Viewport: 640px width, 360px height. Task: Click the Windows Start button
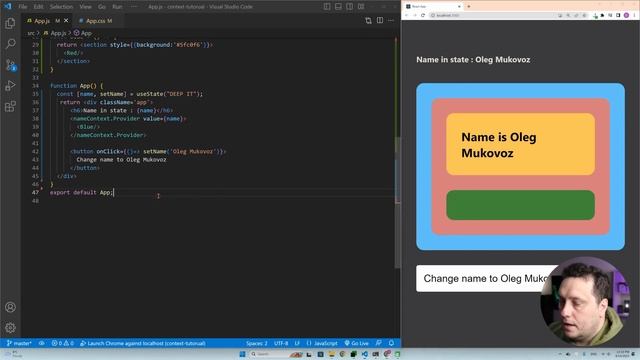pyautogui.click(x=242, y=354)
